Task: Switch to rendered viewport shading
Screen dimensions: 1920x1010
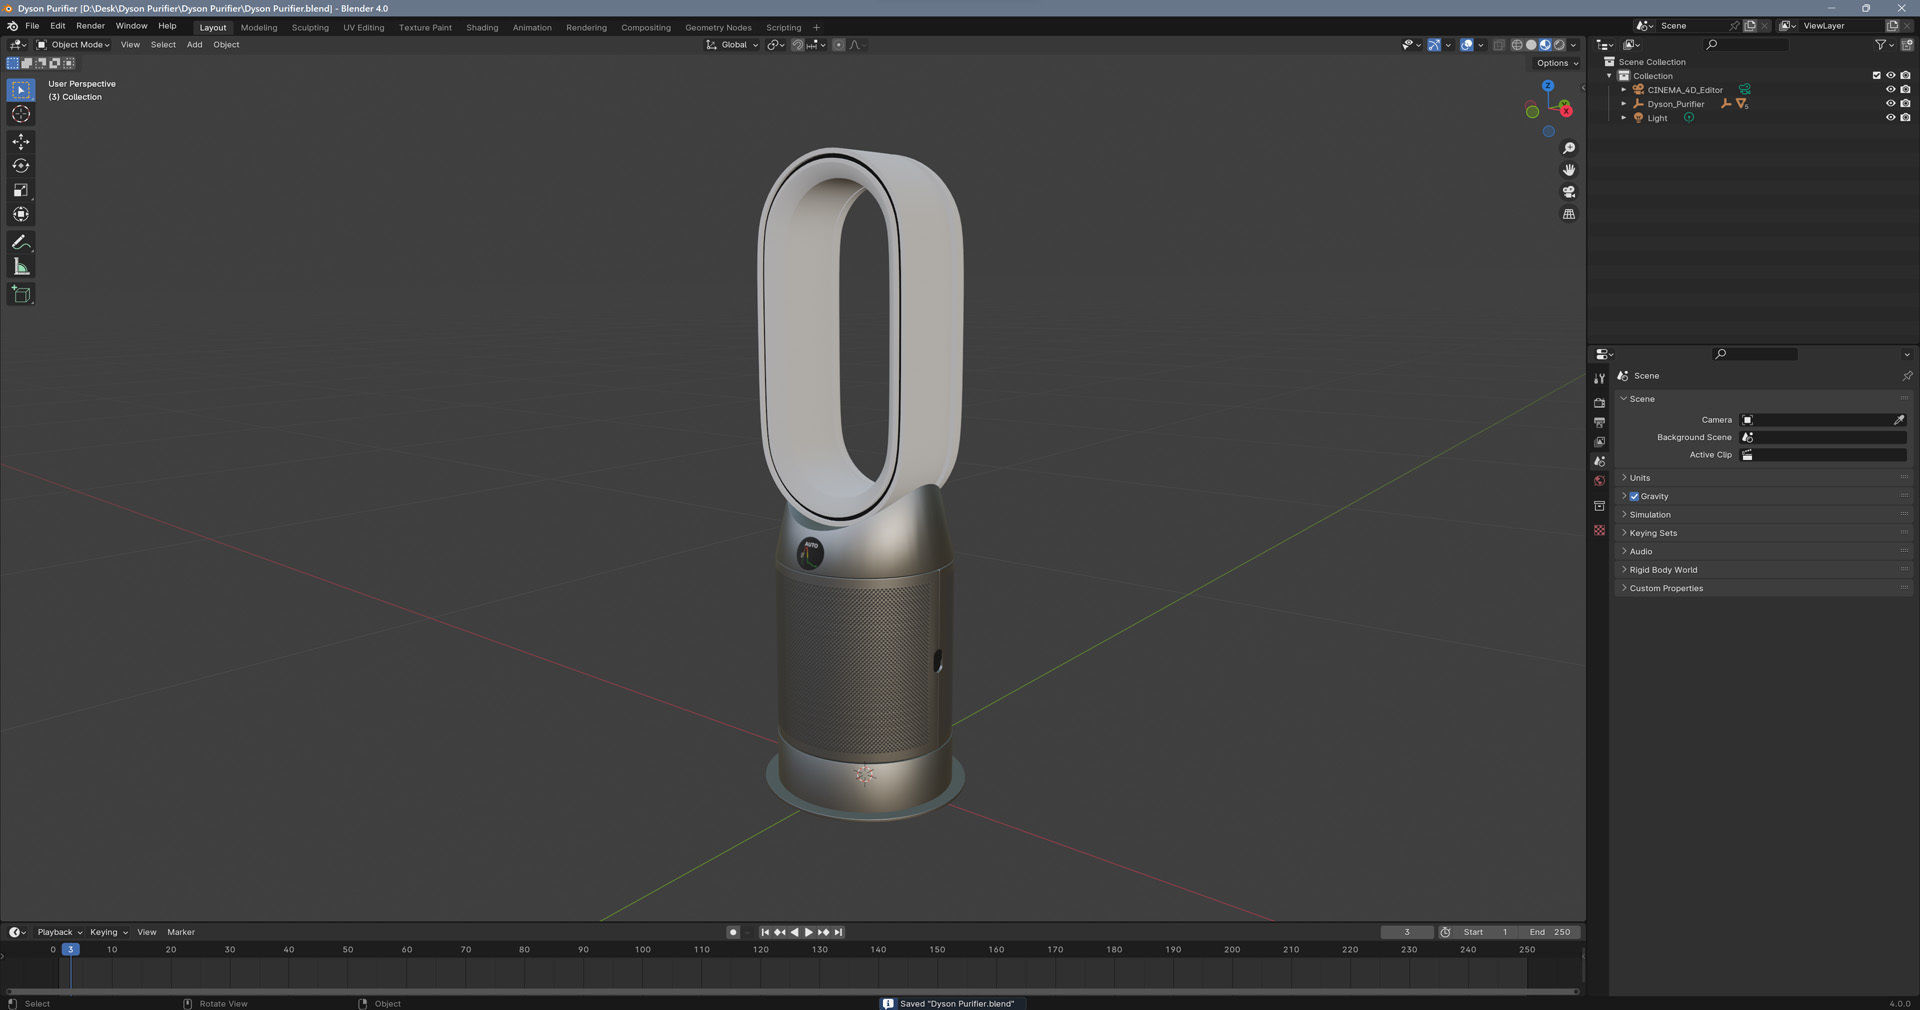Action: [x=1559, y=45]
